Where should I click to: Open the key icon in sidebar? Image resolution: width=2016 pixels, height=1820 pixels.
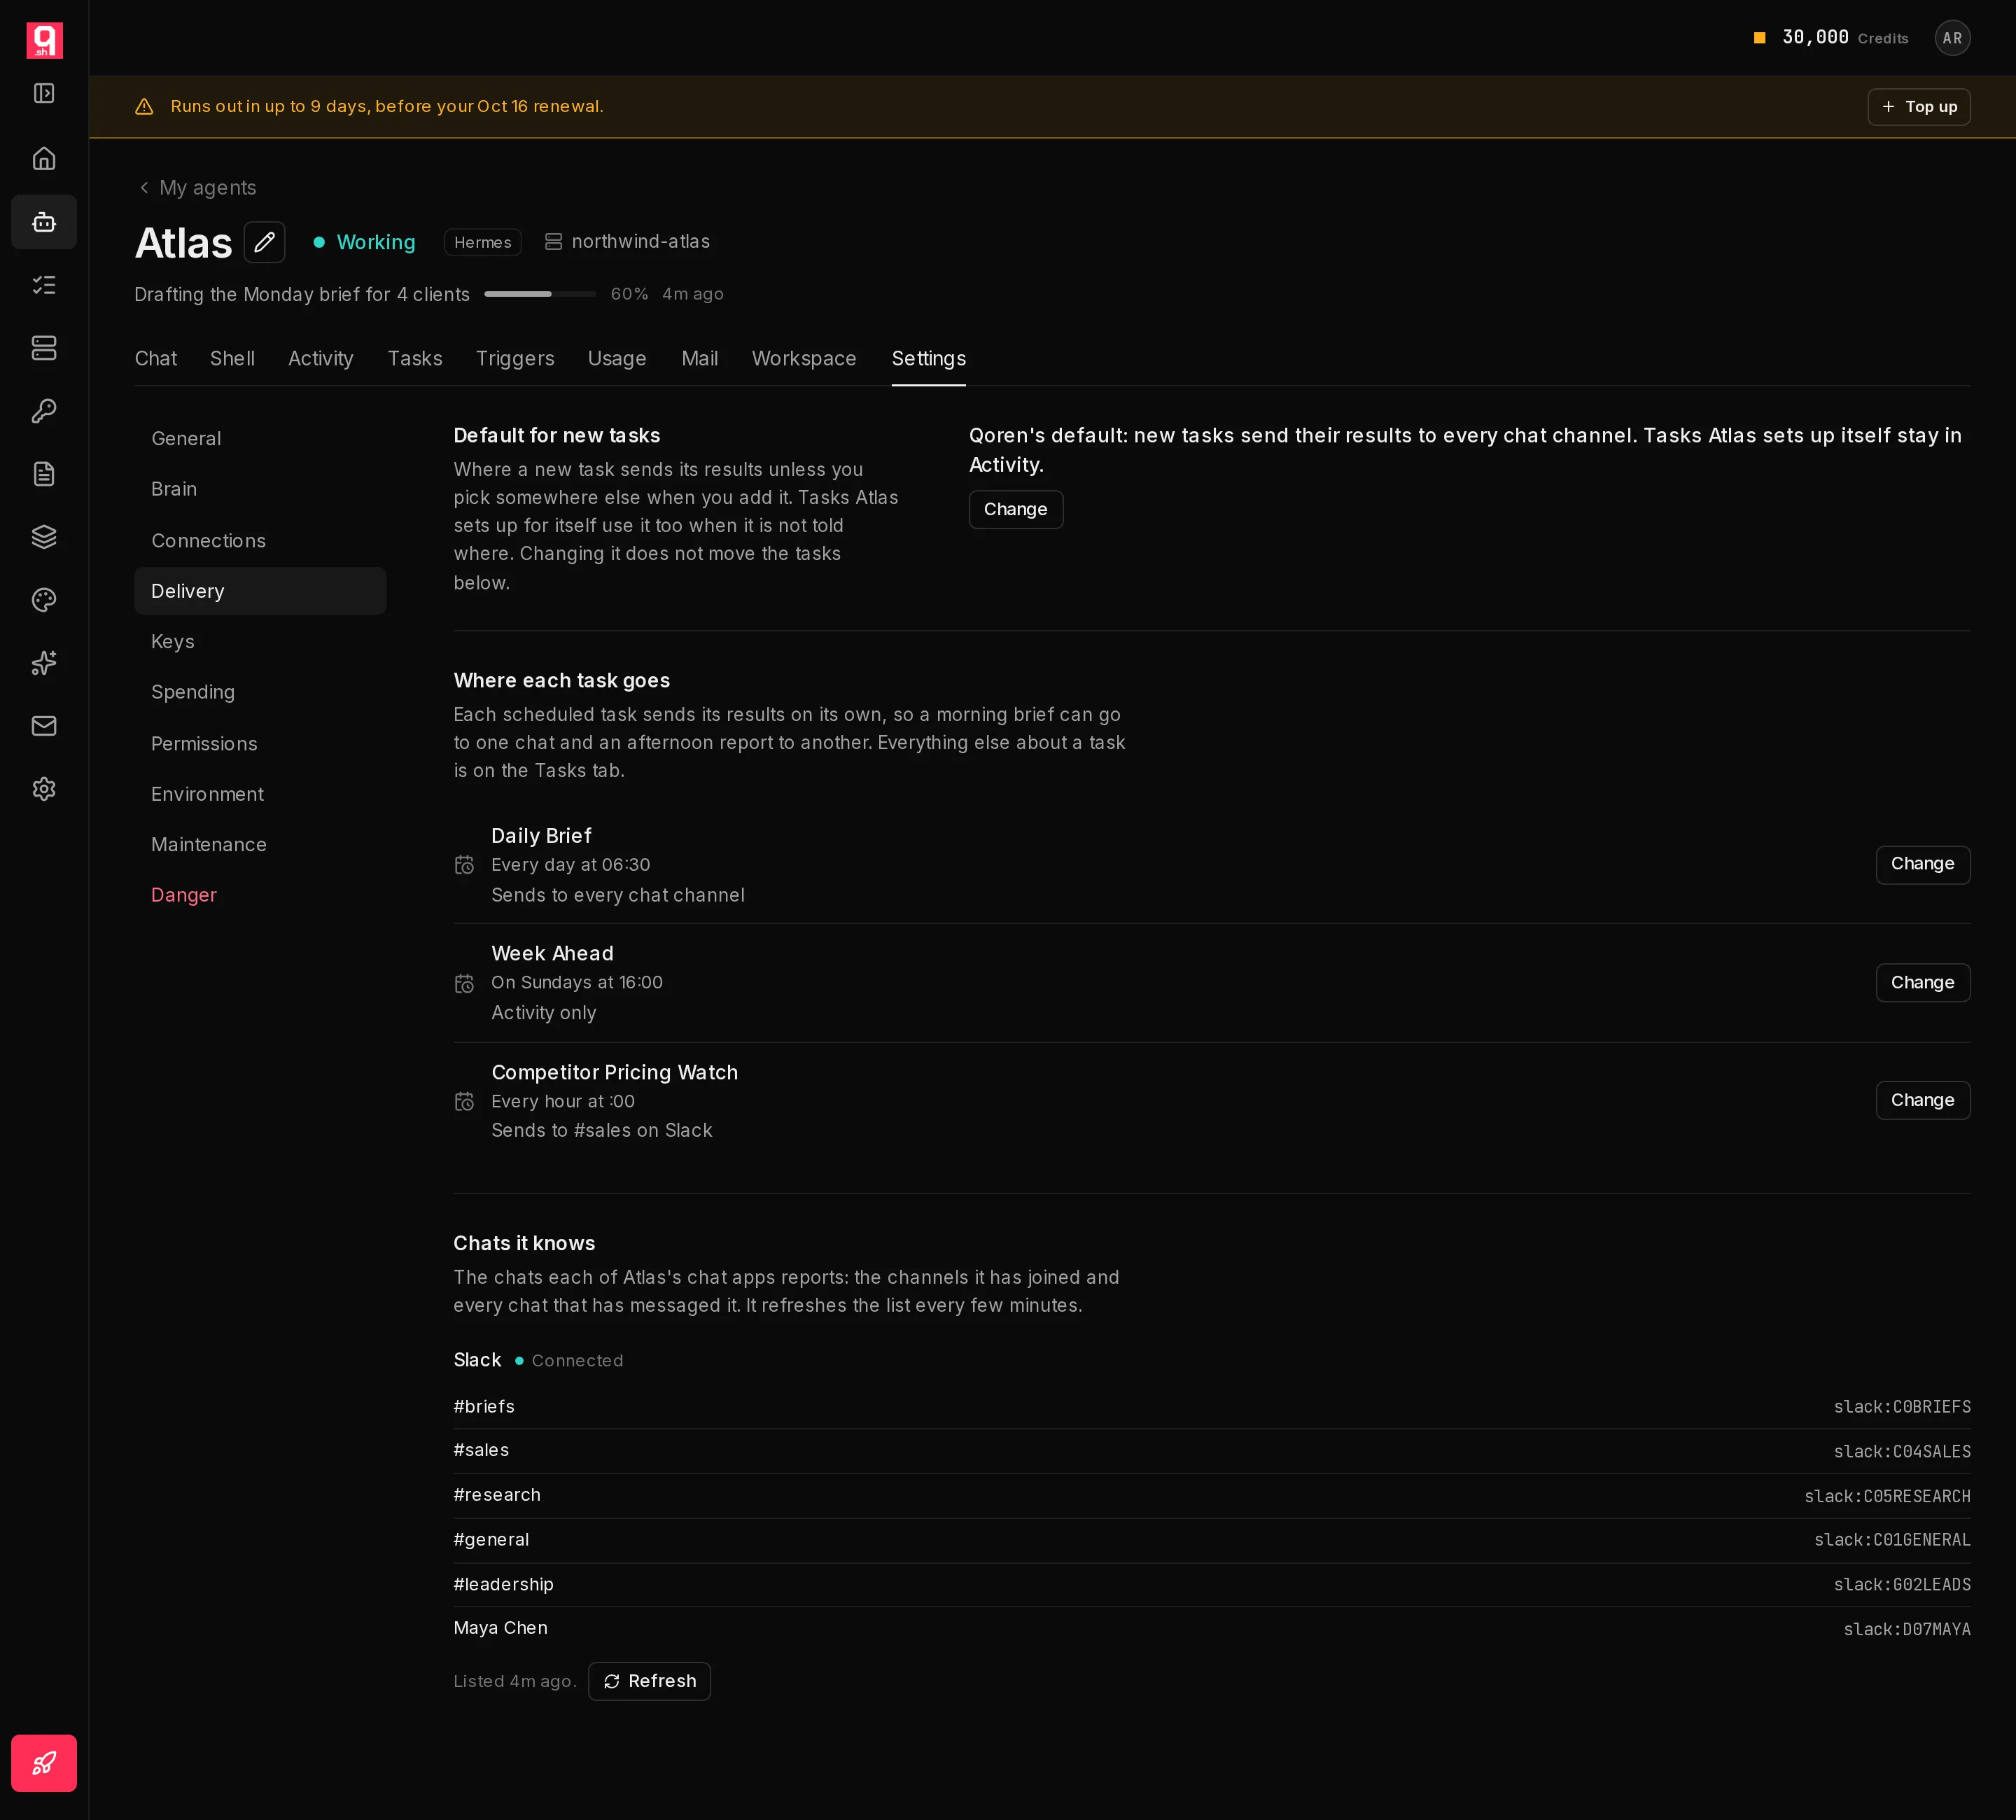44,411
